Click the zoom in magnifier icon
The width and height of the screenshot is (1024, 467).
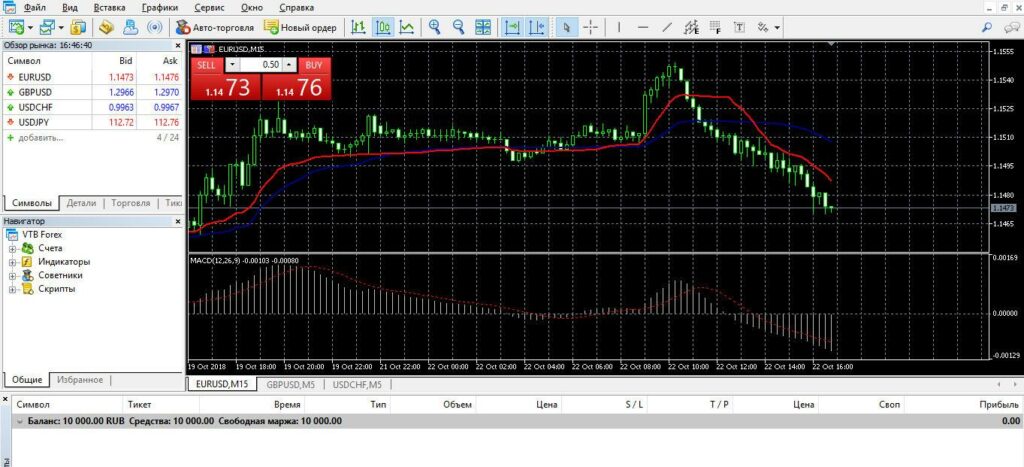point(434,27)
